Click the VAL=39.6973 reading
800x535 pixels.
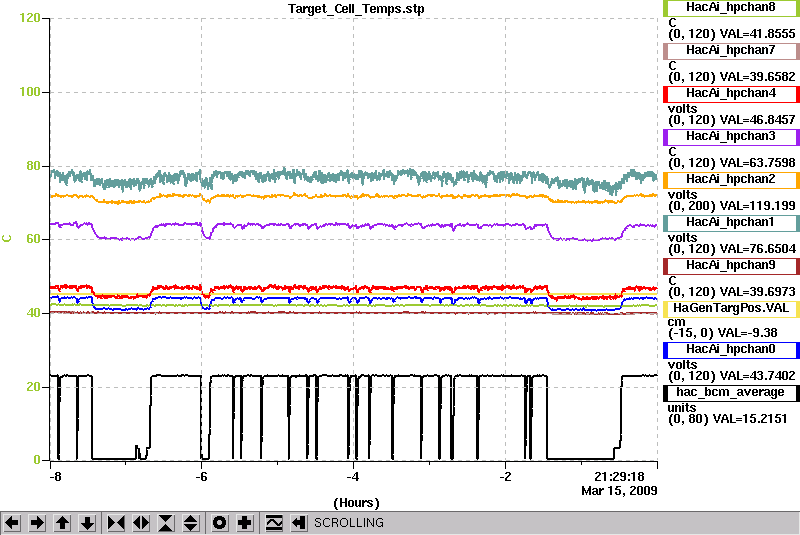757,292
